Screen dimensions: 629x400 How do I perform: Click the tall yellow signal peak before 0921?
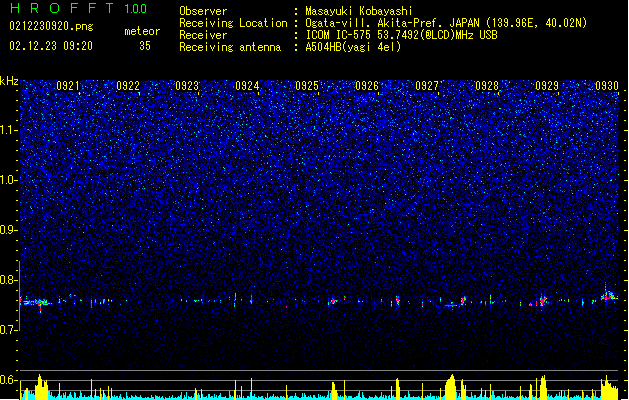(41, 387)
